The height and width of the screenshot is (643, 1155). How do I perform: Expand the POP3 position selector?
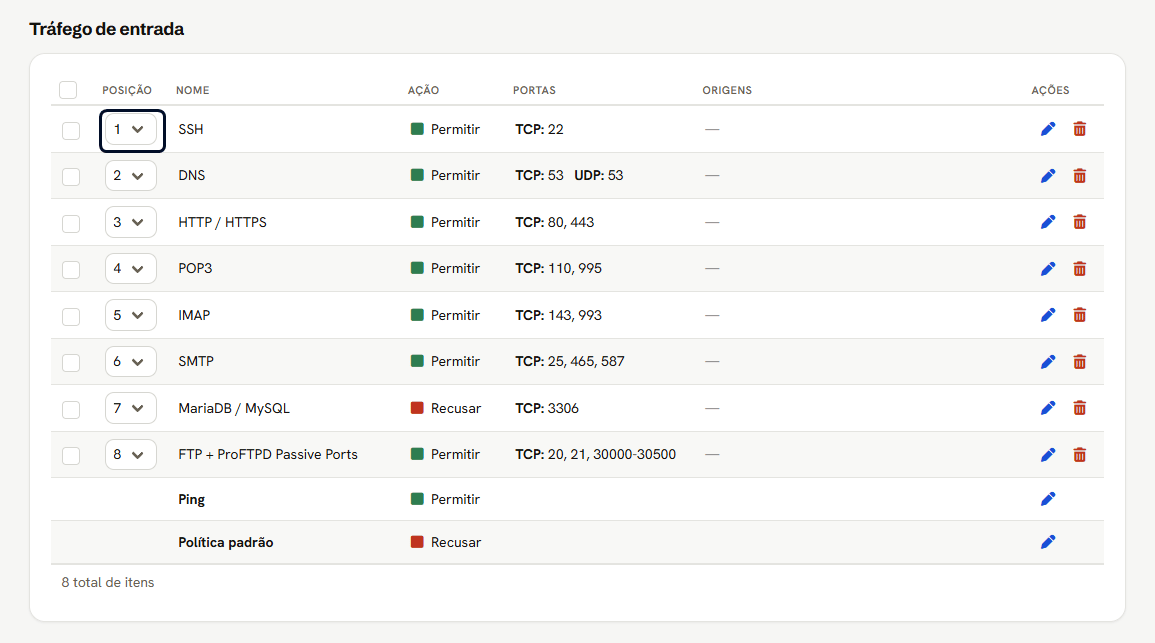[131, 269]
